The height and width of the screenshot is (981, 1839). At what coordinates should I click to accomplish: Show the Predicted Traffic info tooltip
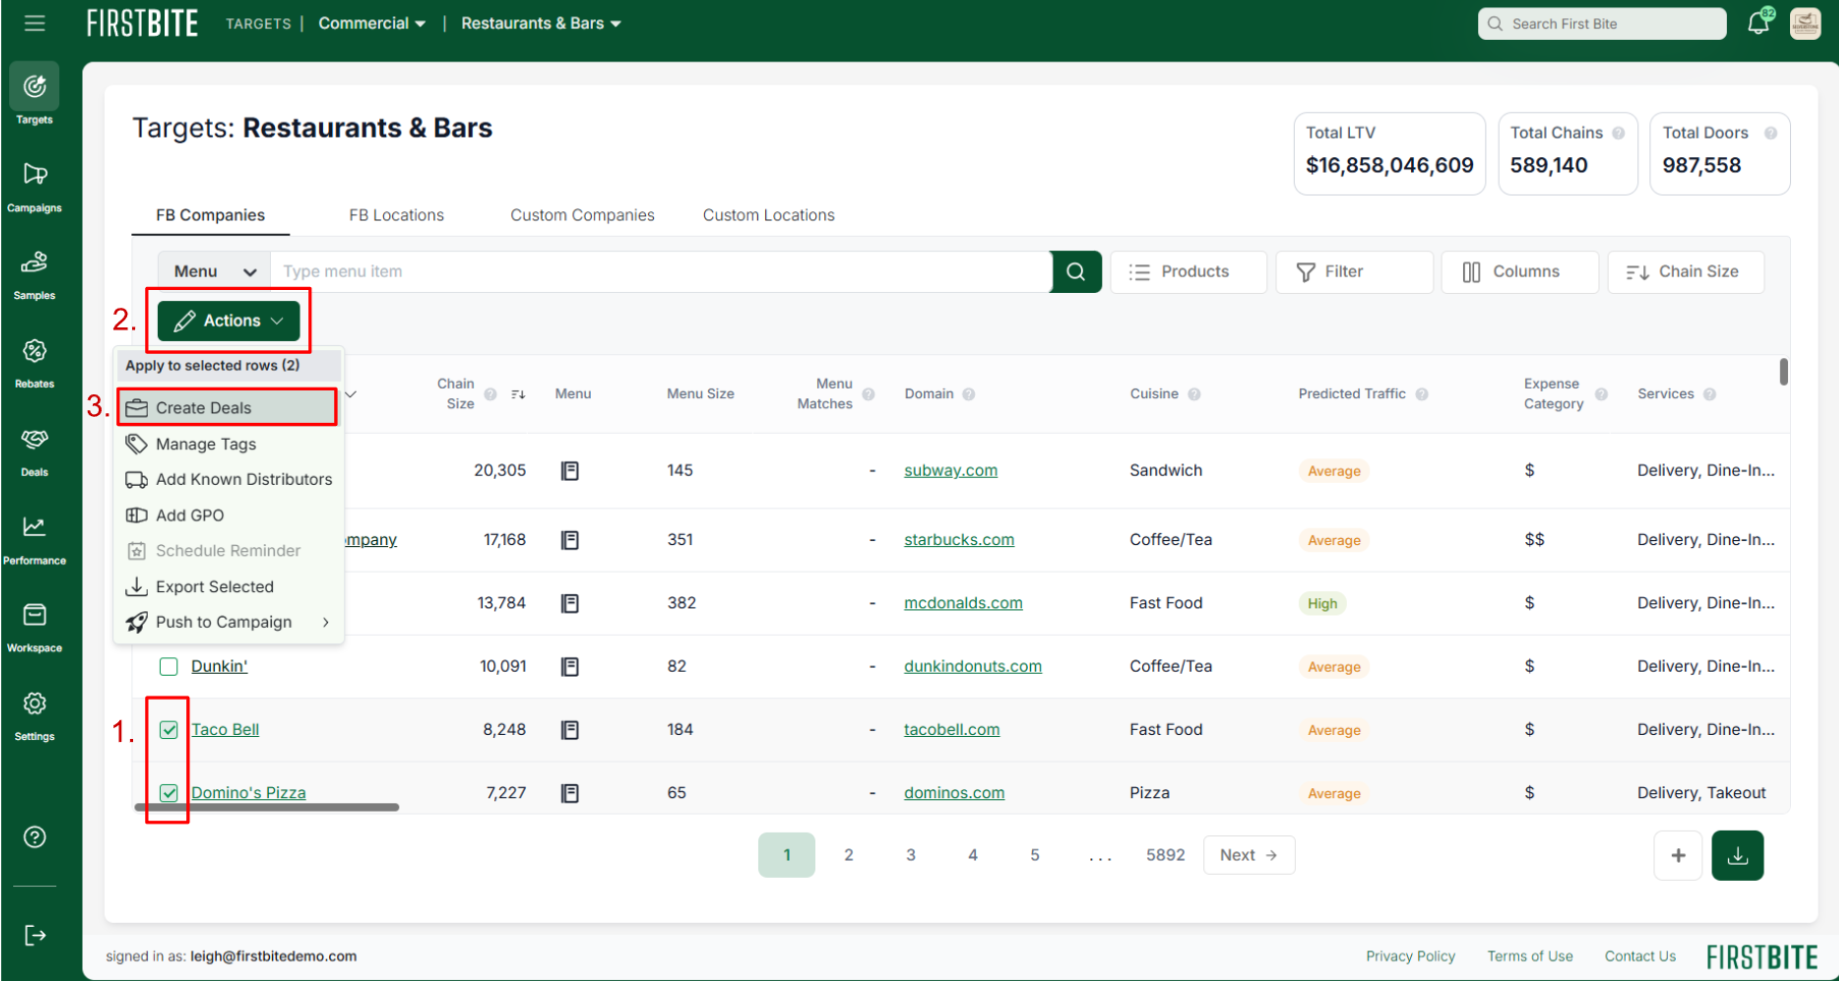click(x=1422, y=394)
